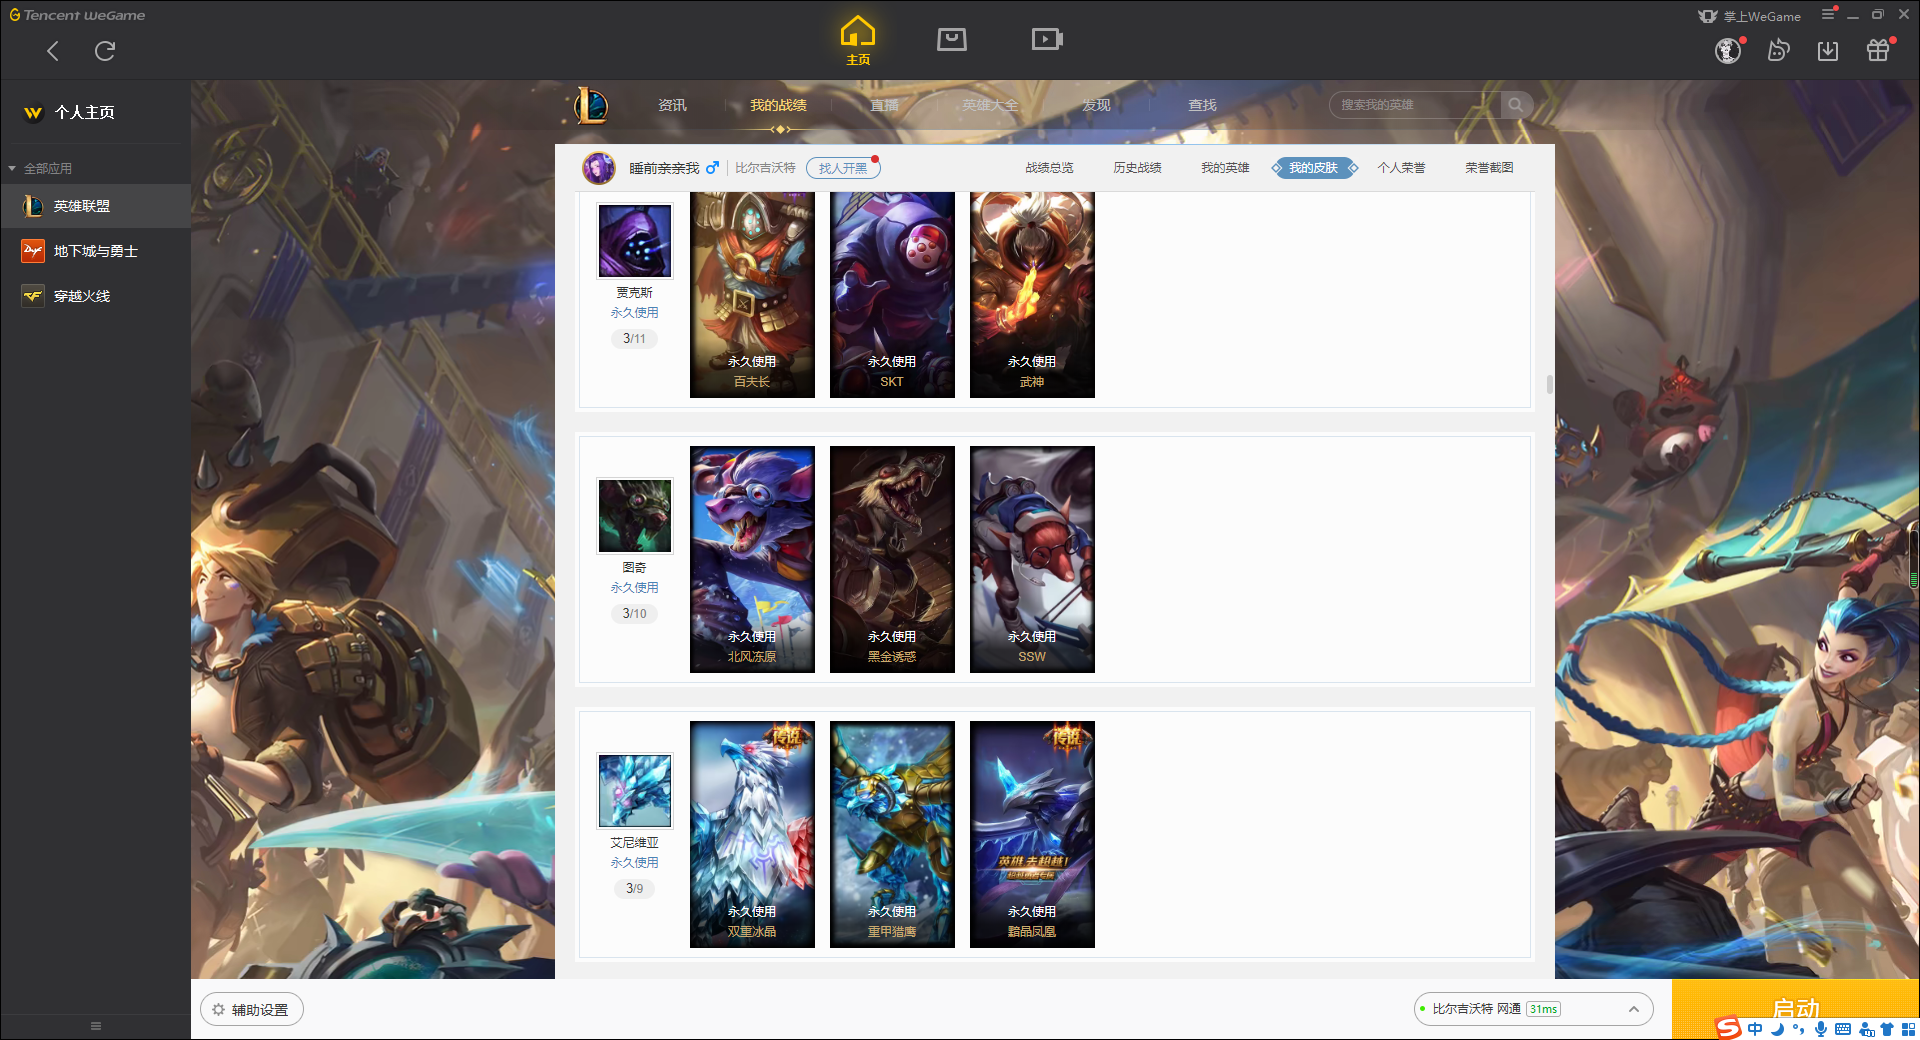Click the 3/11 skin count badge
Screen dimensions: 1920x1040
(634, 339)
